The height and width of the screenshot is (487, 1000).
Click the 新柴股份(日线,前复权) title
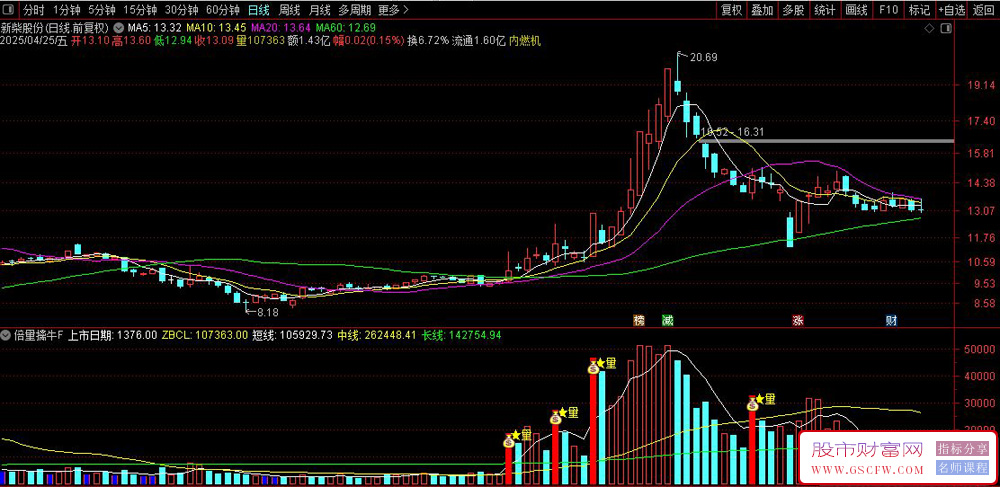(56, 28)
